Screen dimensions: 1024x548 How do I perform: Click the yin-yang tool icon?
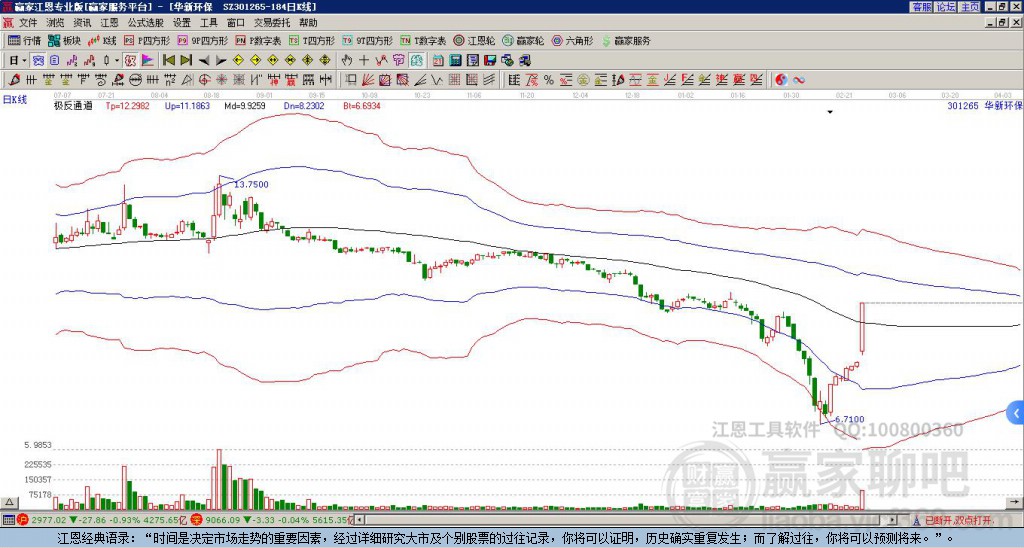coord(781,80)
